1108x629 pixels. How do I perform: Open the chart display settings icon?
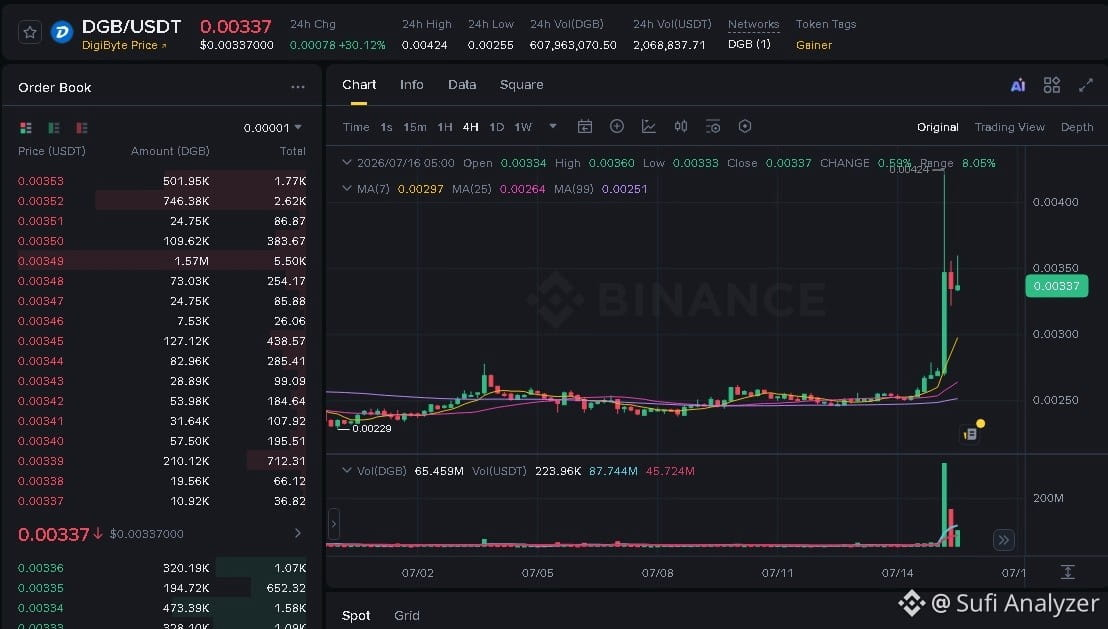(713, 127)
